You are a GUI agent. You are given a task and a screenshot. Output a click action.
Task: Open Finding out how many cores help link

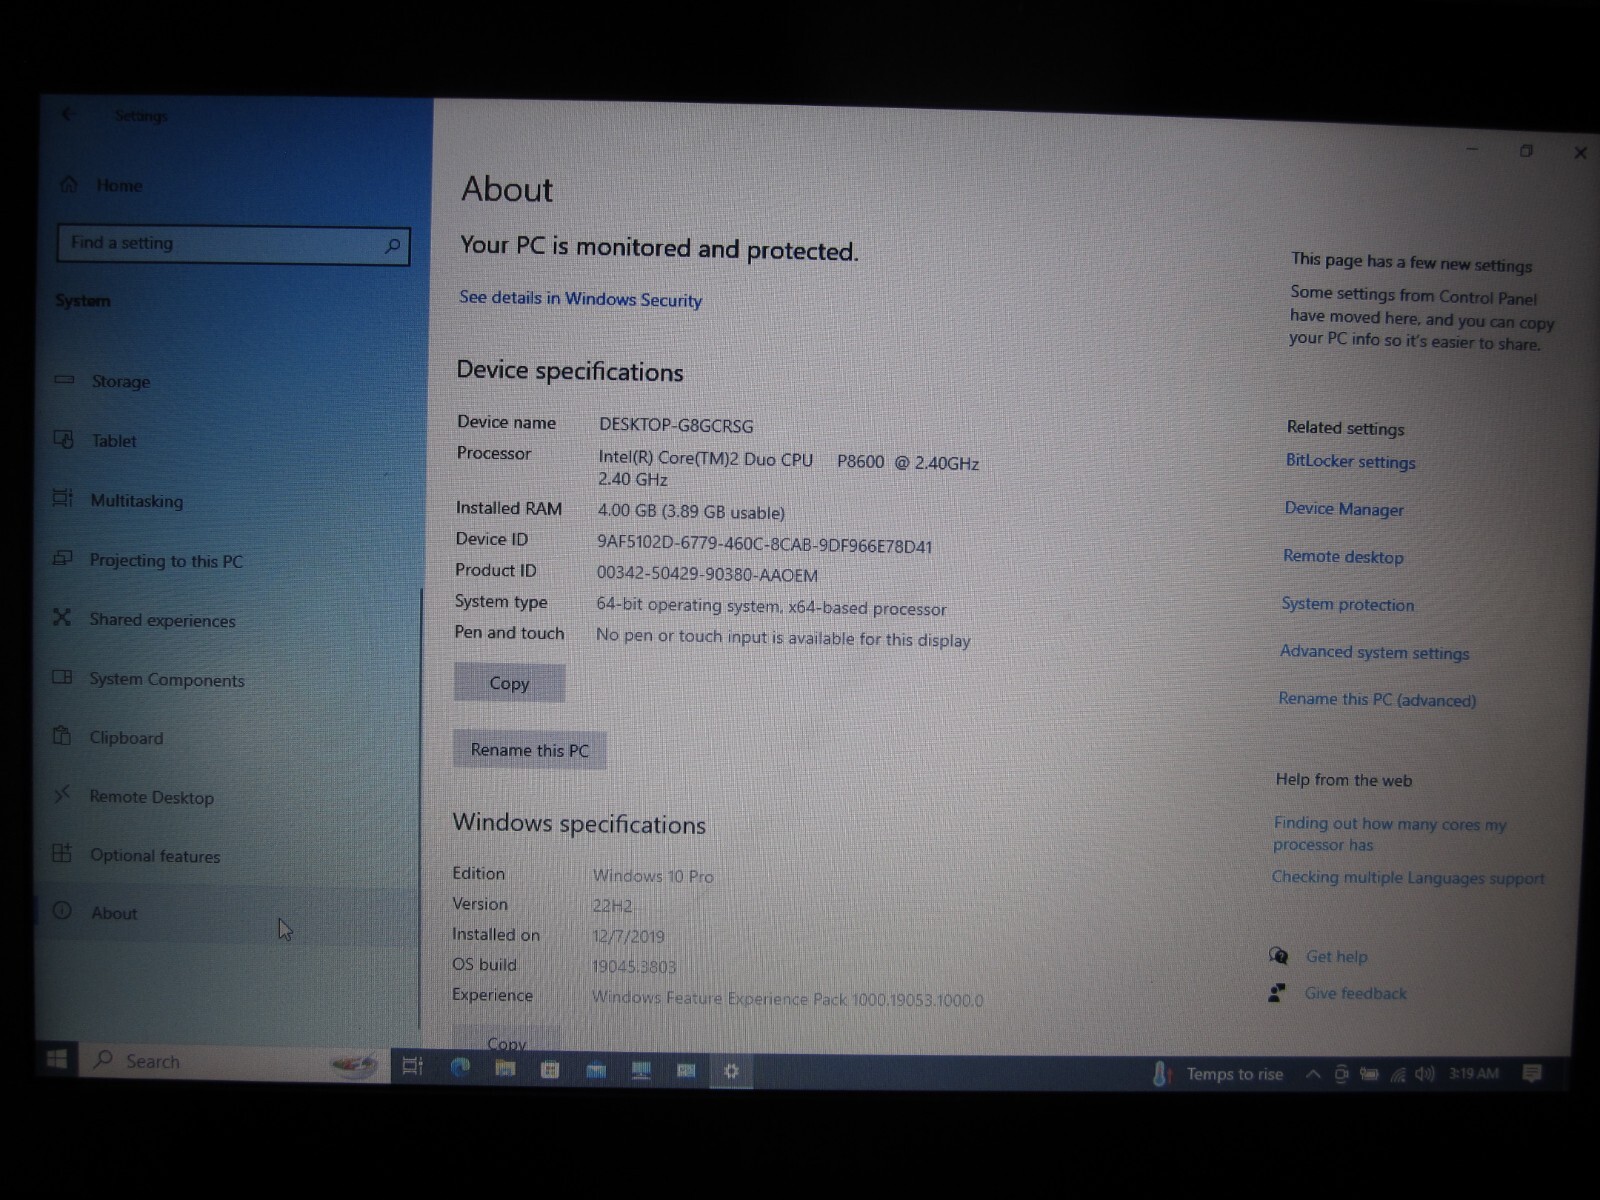point(1389,834)
